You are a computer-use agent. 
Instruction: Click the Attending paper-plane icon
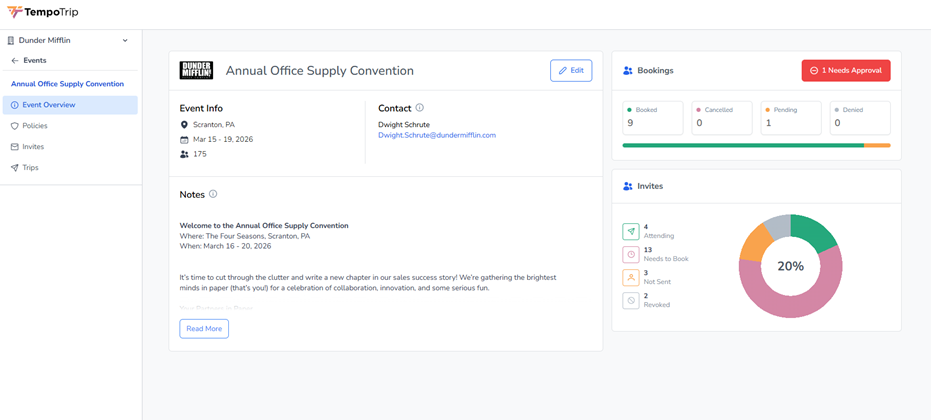630,231
